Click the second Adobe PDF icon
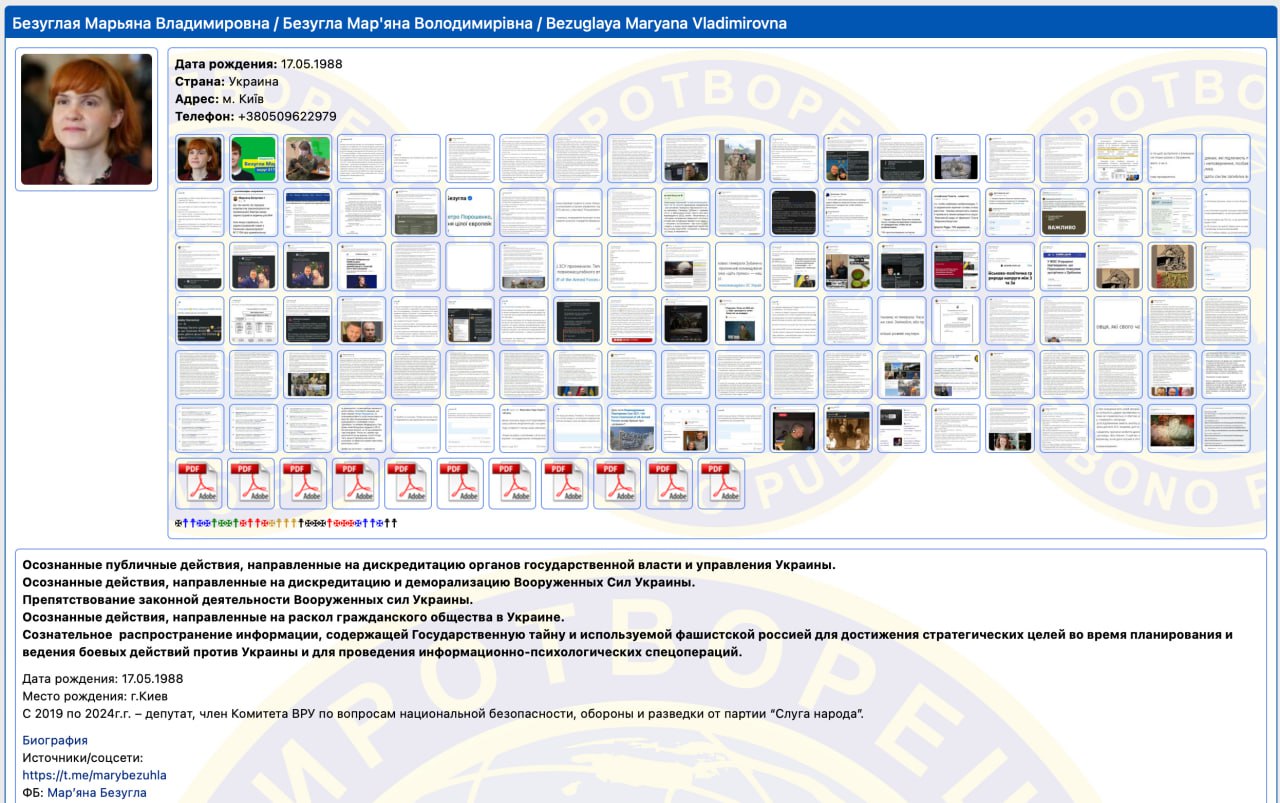 [252, 483]
